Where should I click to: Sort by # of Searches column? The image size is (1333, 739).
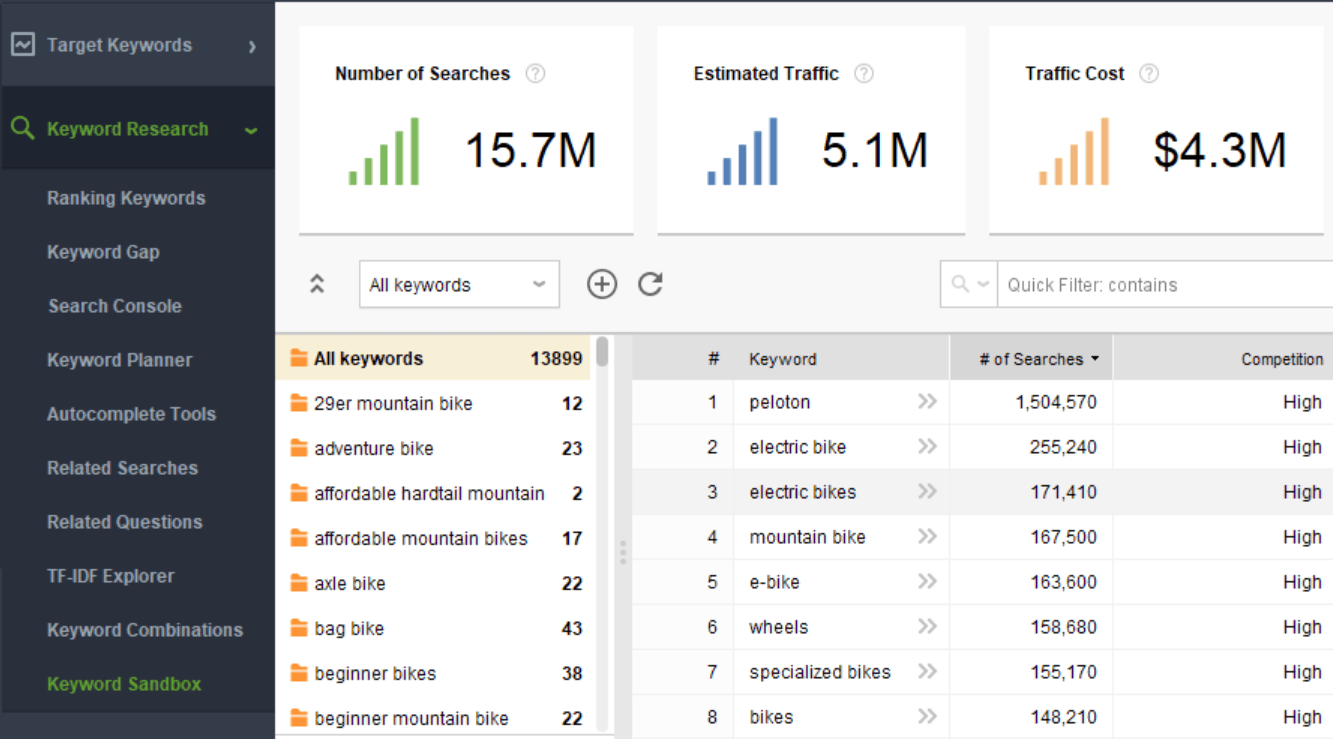[x=1031, y=359]
